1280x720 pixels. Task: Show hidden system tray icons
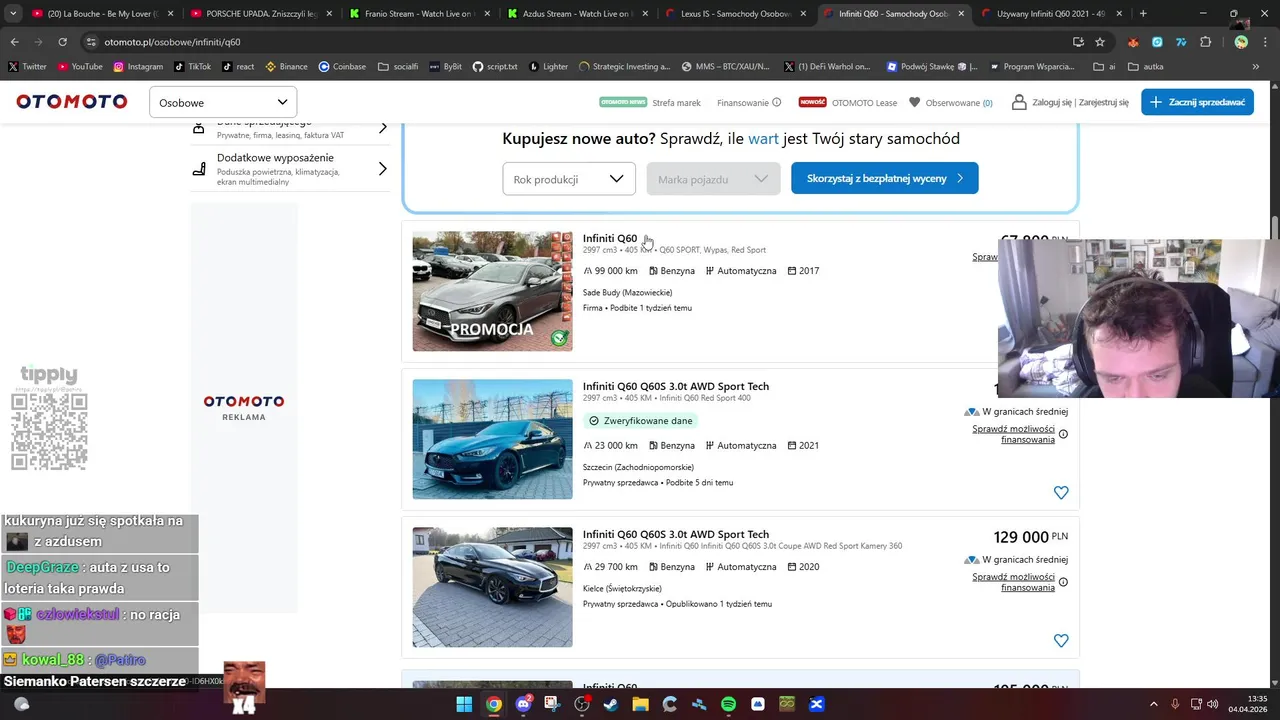click(1153, 704)
